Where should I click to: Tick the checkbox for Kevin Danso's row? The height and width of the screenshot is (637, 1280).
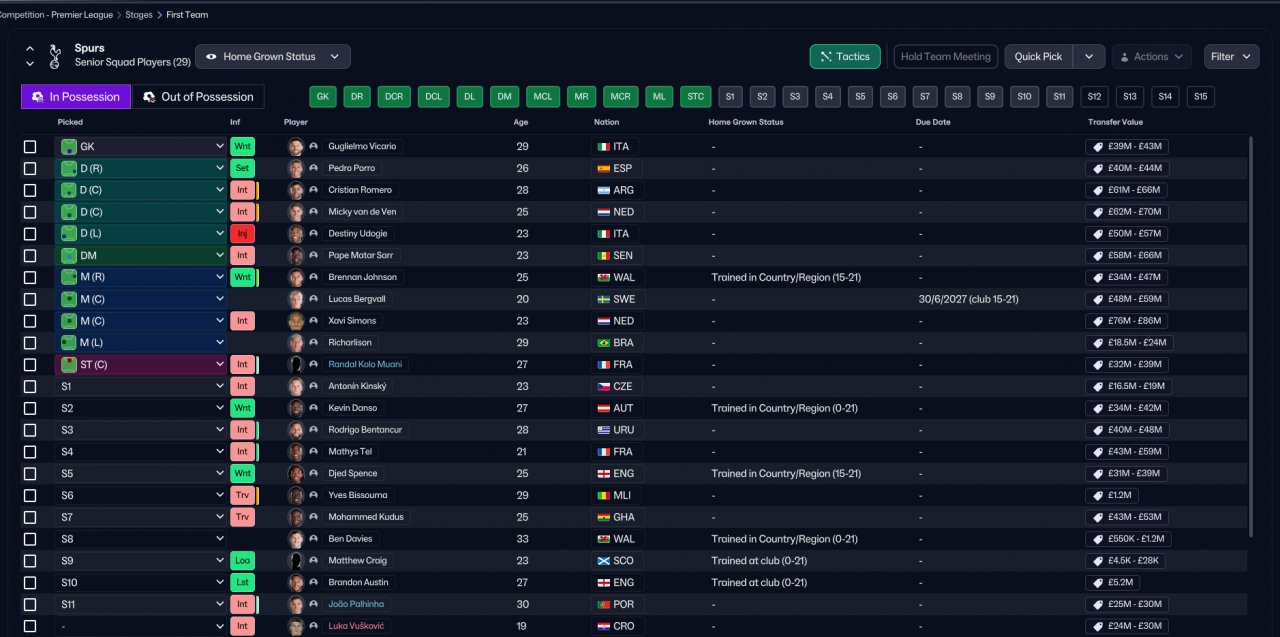(x=30, y=408)
